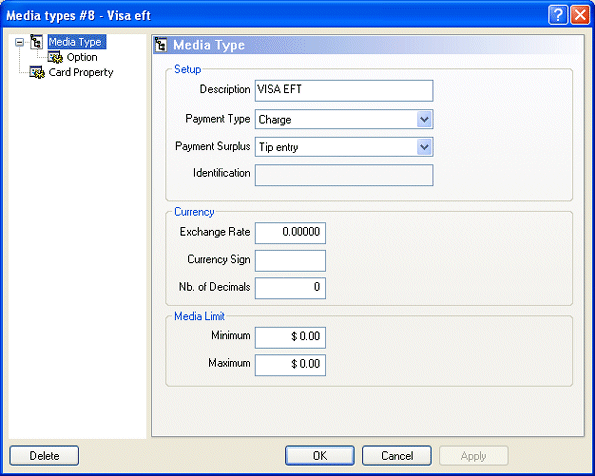The image size is (595, 476).
Task: Click the Maximum media limit field
Action: click(x=290, y=365)
